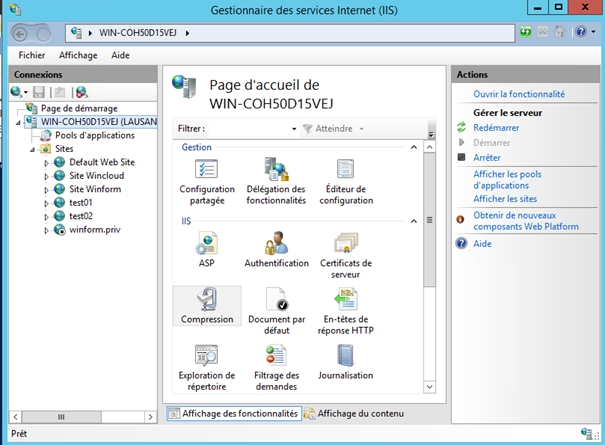Open the ASP feature icon
Viewport: 605px width, 445px height.
click(207, 244)
